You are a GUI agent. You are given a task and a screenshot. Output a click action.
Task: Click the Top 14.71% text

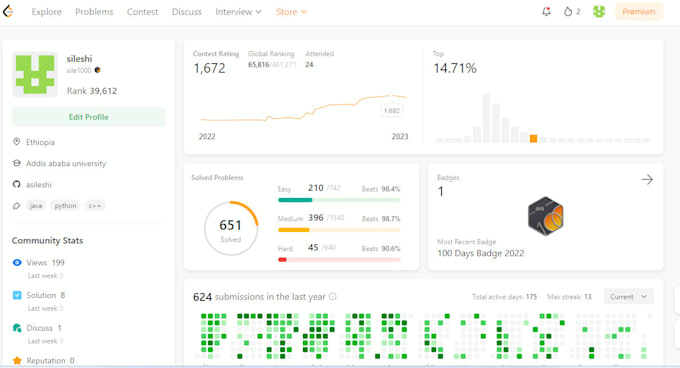tap(454, 68)
